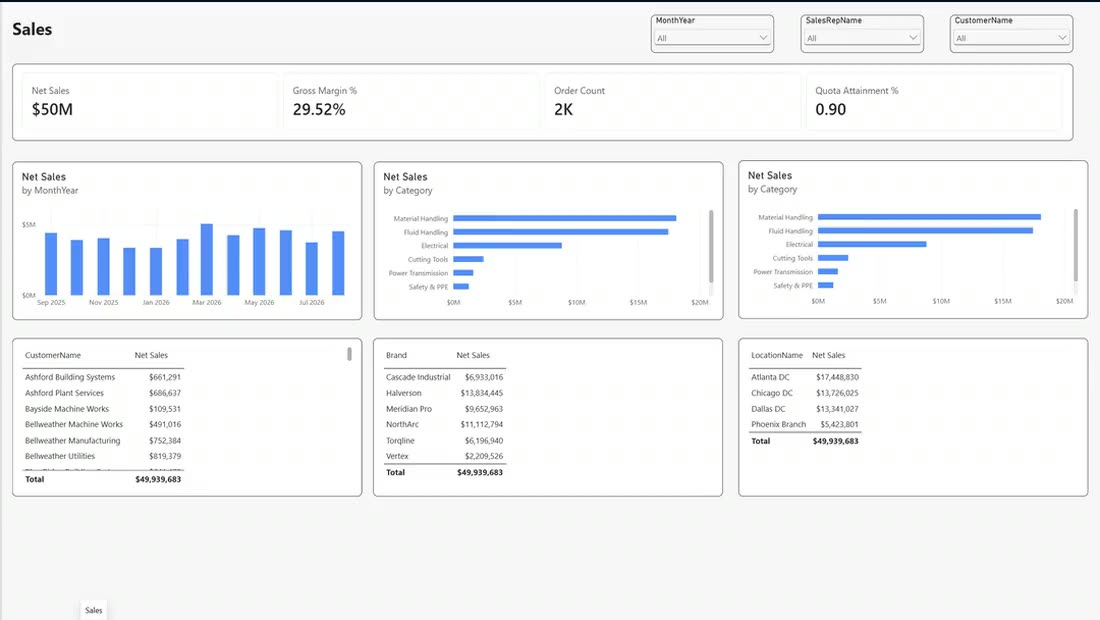The height and width of the screenshot is (620, 1100).
Task: Select the Meridian Pro brand row
Action: point(444,409)
